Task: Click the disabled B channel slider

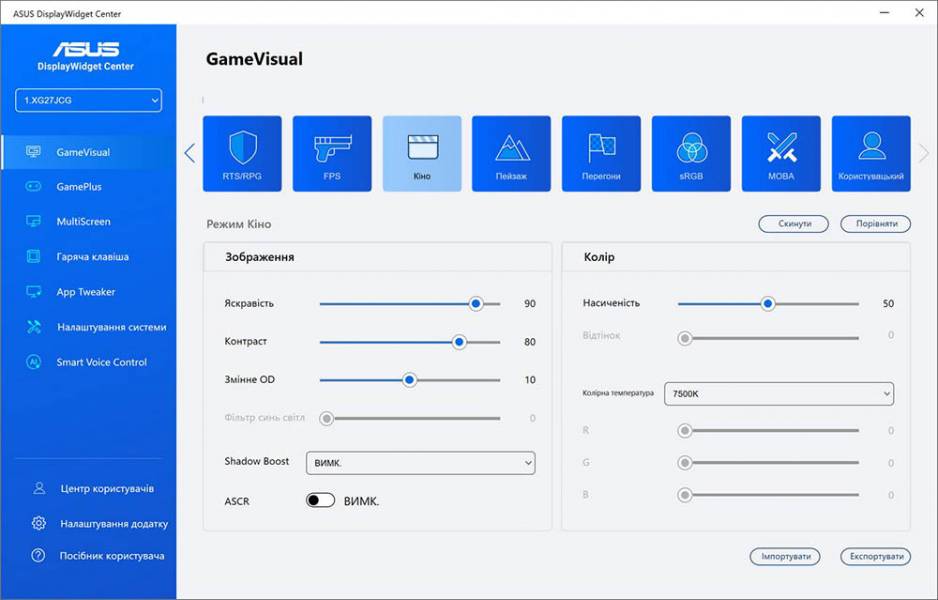Action: pos(768,495)
